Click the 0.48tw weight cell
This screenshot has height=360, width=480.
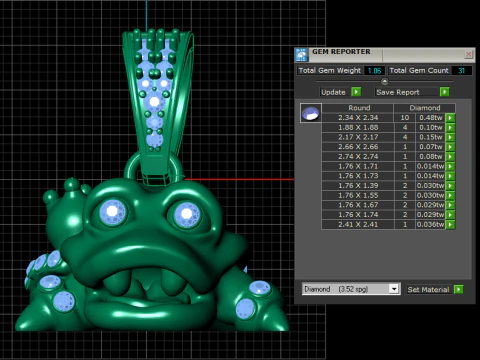pyautogui.click(x=430, y=118)
